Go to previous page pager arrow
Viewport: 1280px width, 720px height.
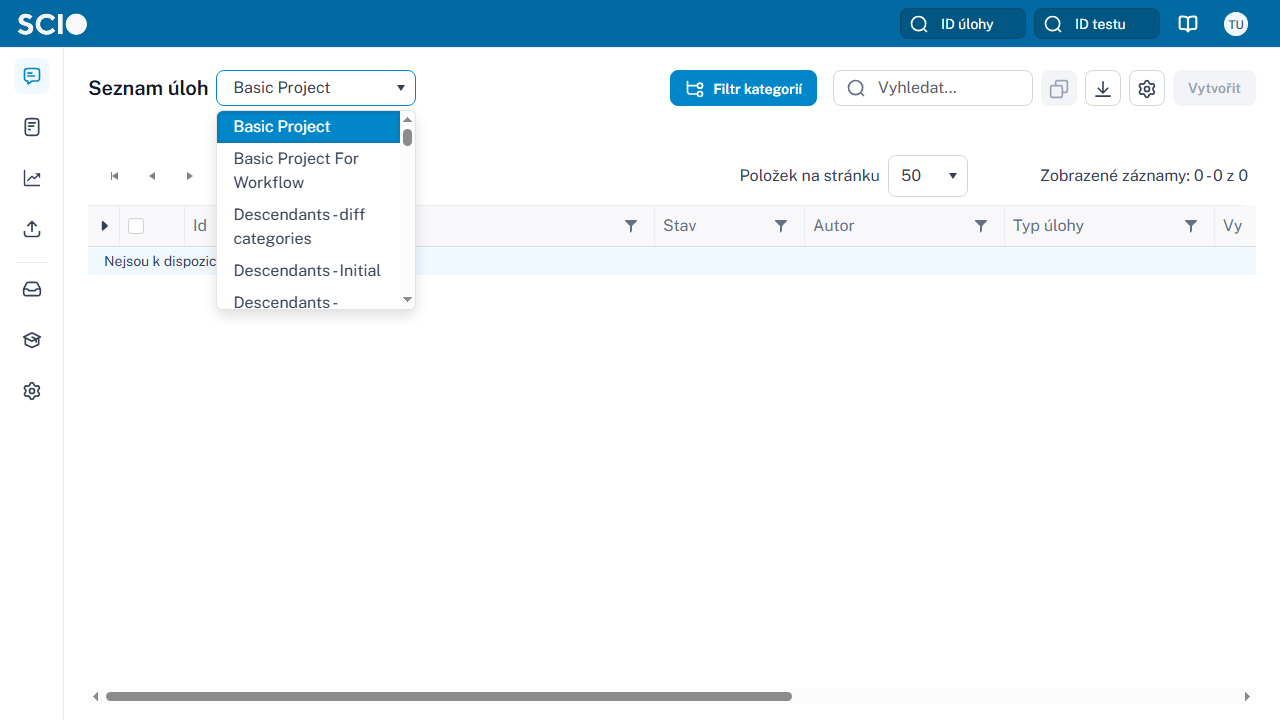152,176
